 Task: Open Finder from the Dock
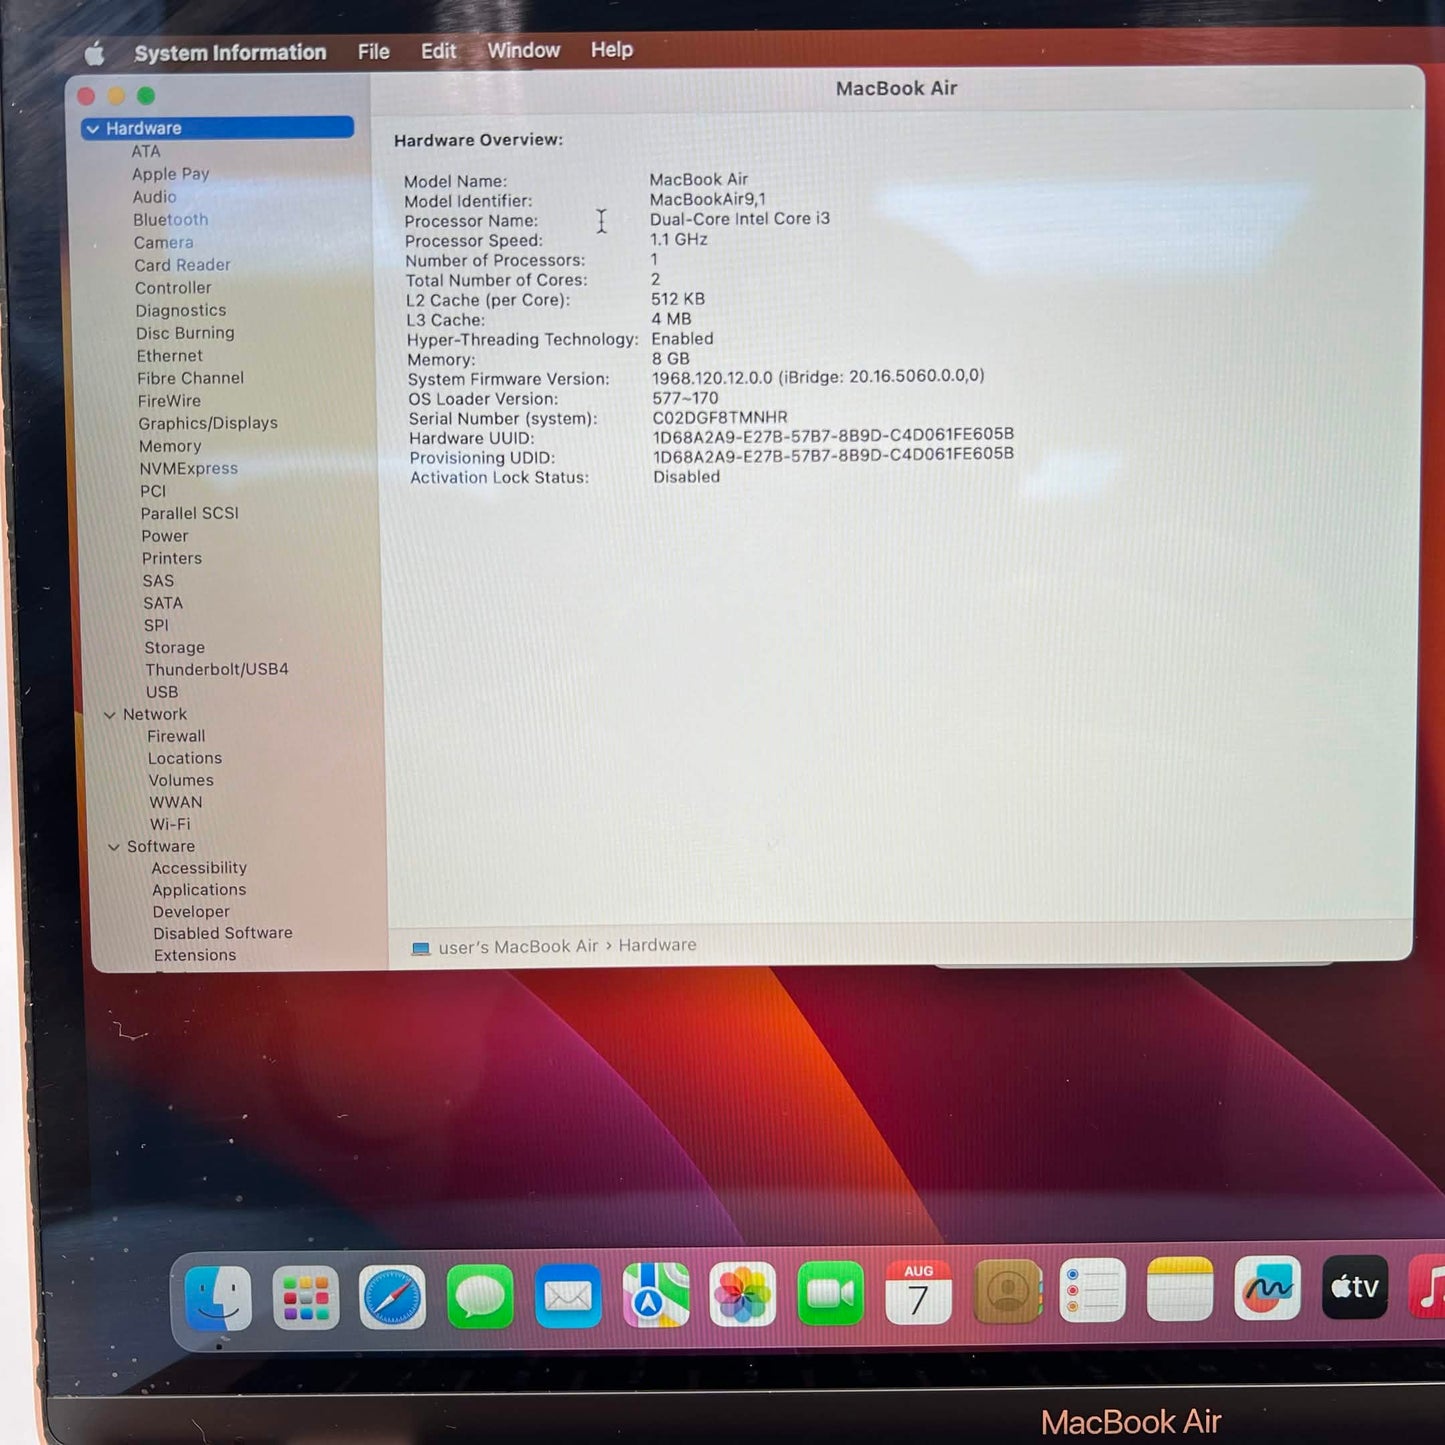tap(218, 1297)
